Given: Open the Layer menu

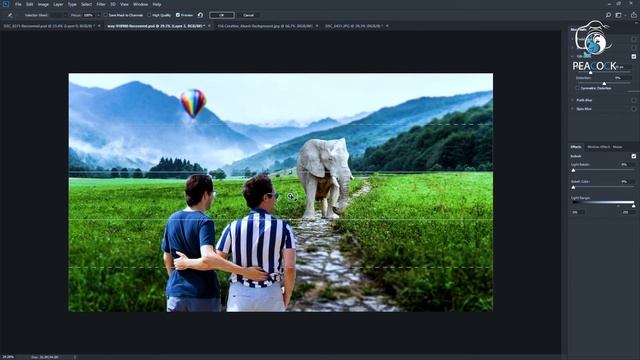Looking at the screenshot, I should coord(58,4).
